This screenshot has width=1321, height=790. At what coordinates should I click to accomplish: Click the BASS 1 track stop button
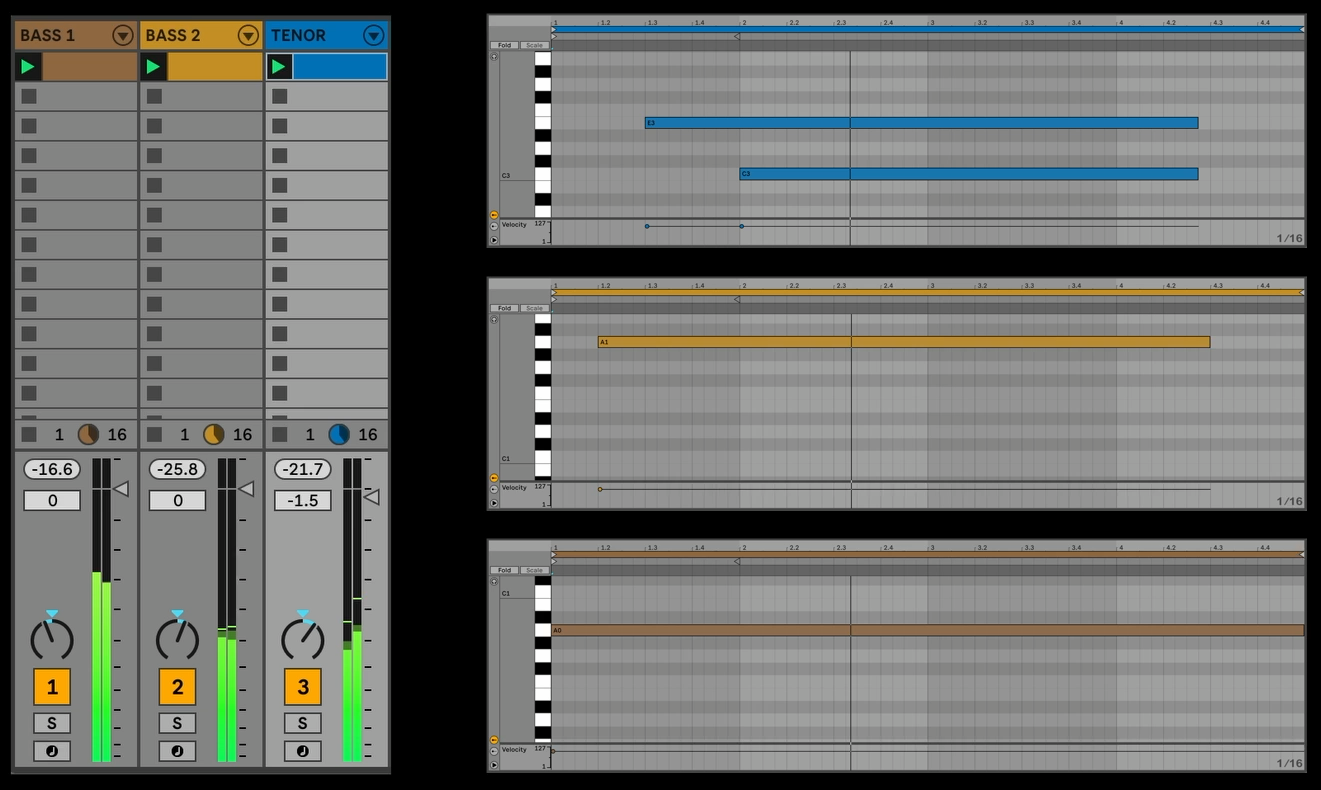click(29, 434)
